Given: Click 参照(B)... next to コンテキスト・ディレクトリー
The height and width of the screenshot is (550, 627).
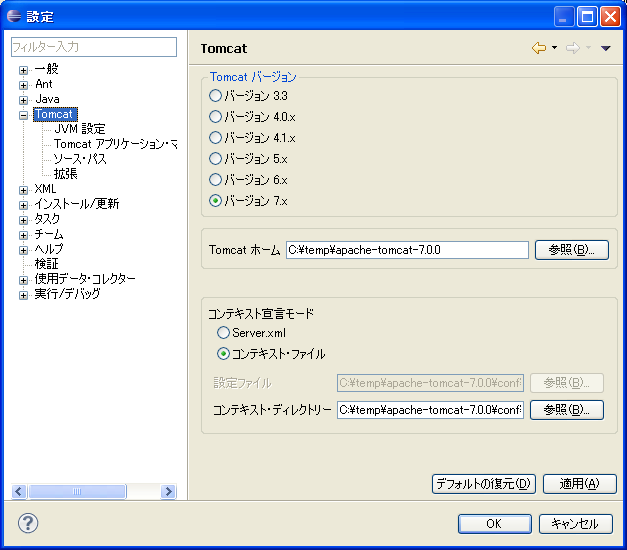Looking at the screenshot, I should [567, 410].
